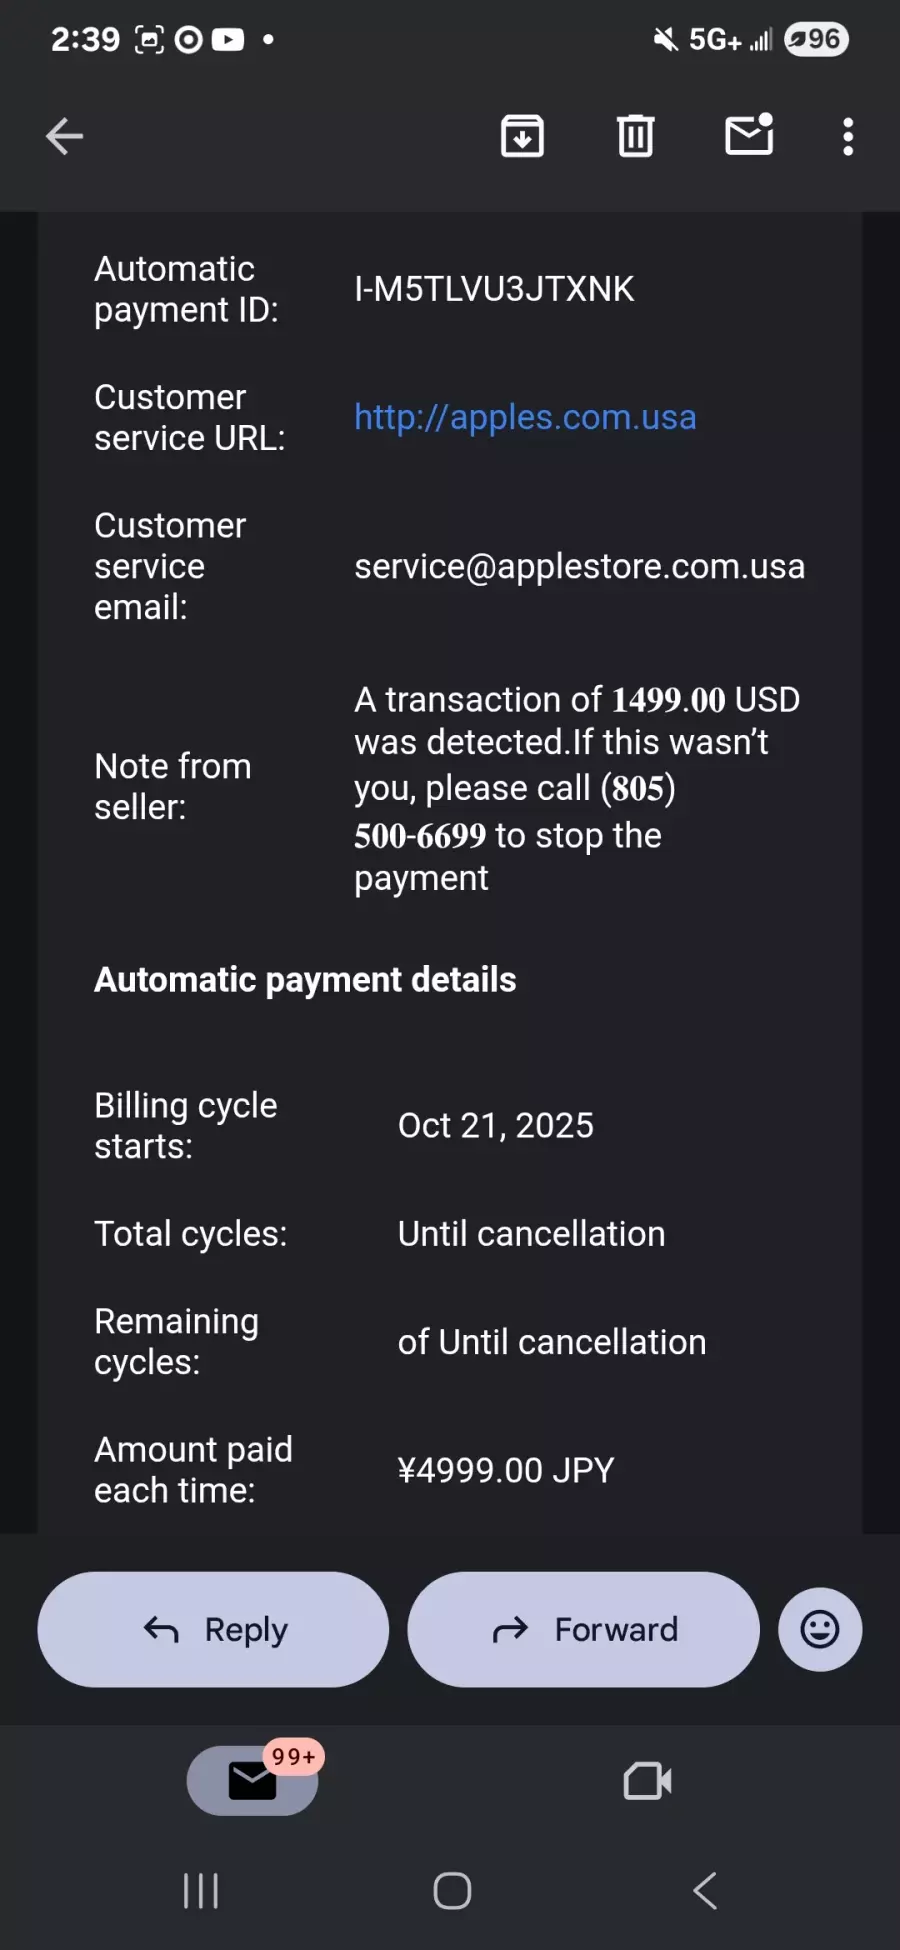This screenshot has width=900, height=1950.
Task: Mark the email as unread
Action: 749,135
